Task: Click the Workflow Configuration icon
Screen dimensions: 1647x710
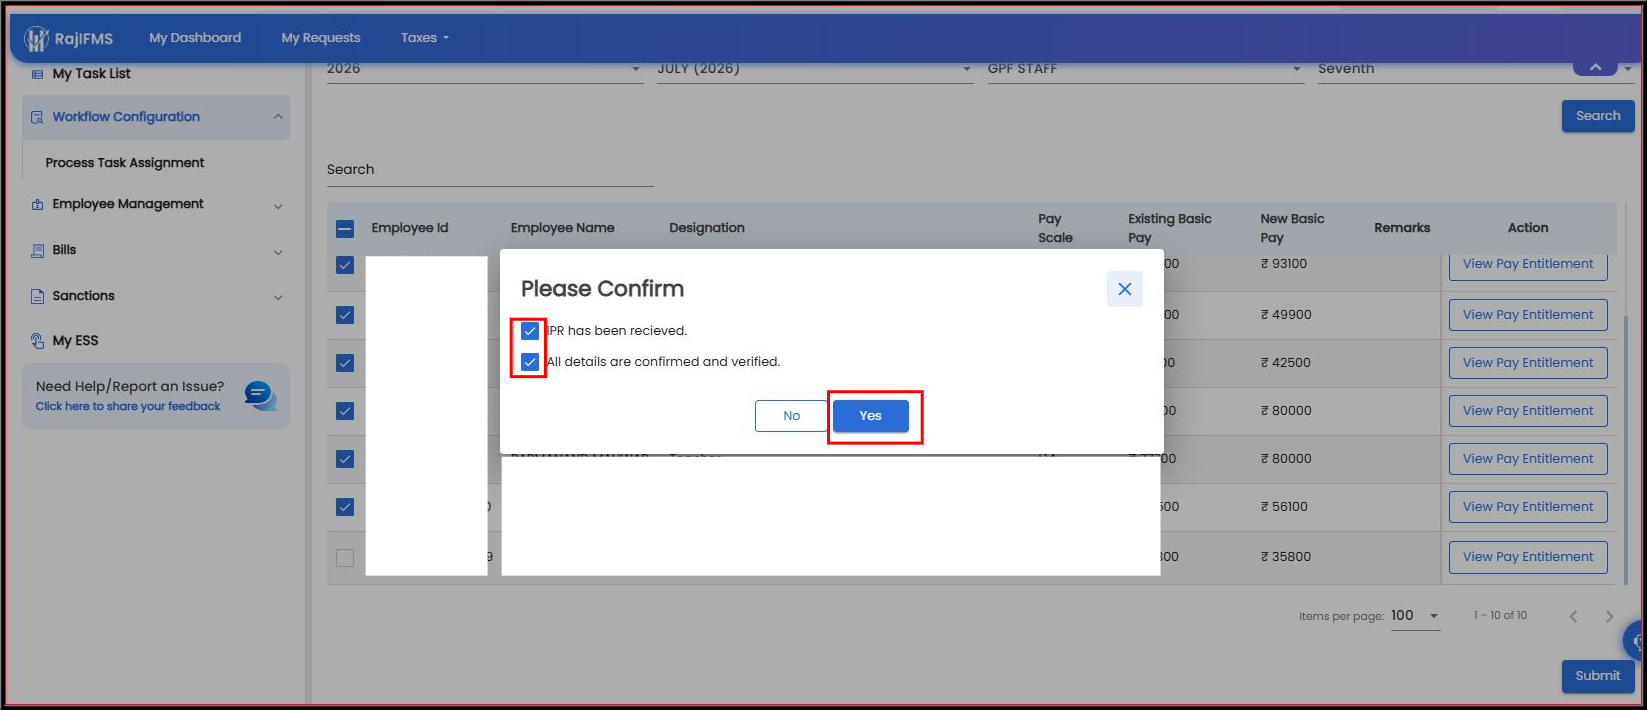Action: (37, 117)
